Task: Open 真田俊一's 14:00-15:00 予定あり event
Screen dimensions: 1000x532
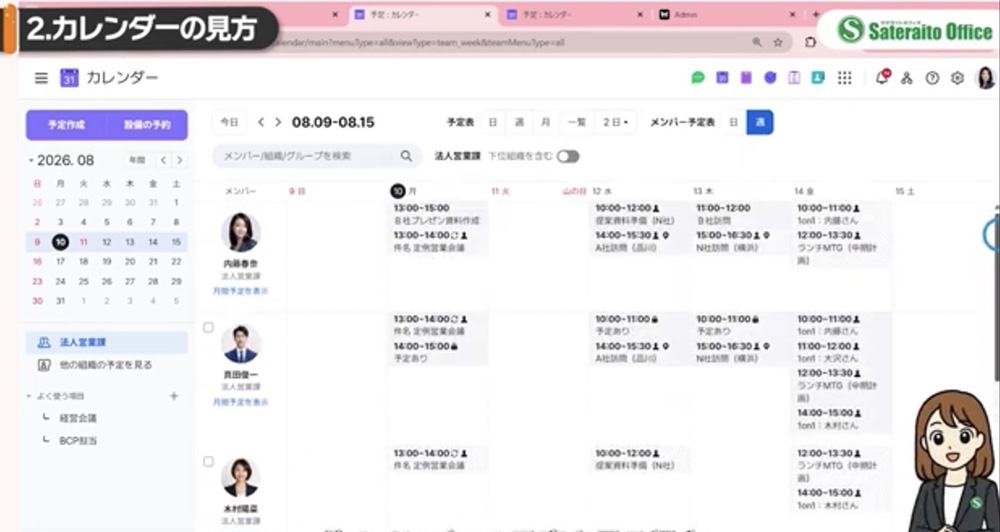Action: [x=438, y=352]
